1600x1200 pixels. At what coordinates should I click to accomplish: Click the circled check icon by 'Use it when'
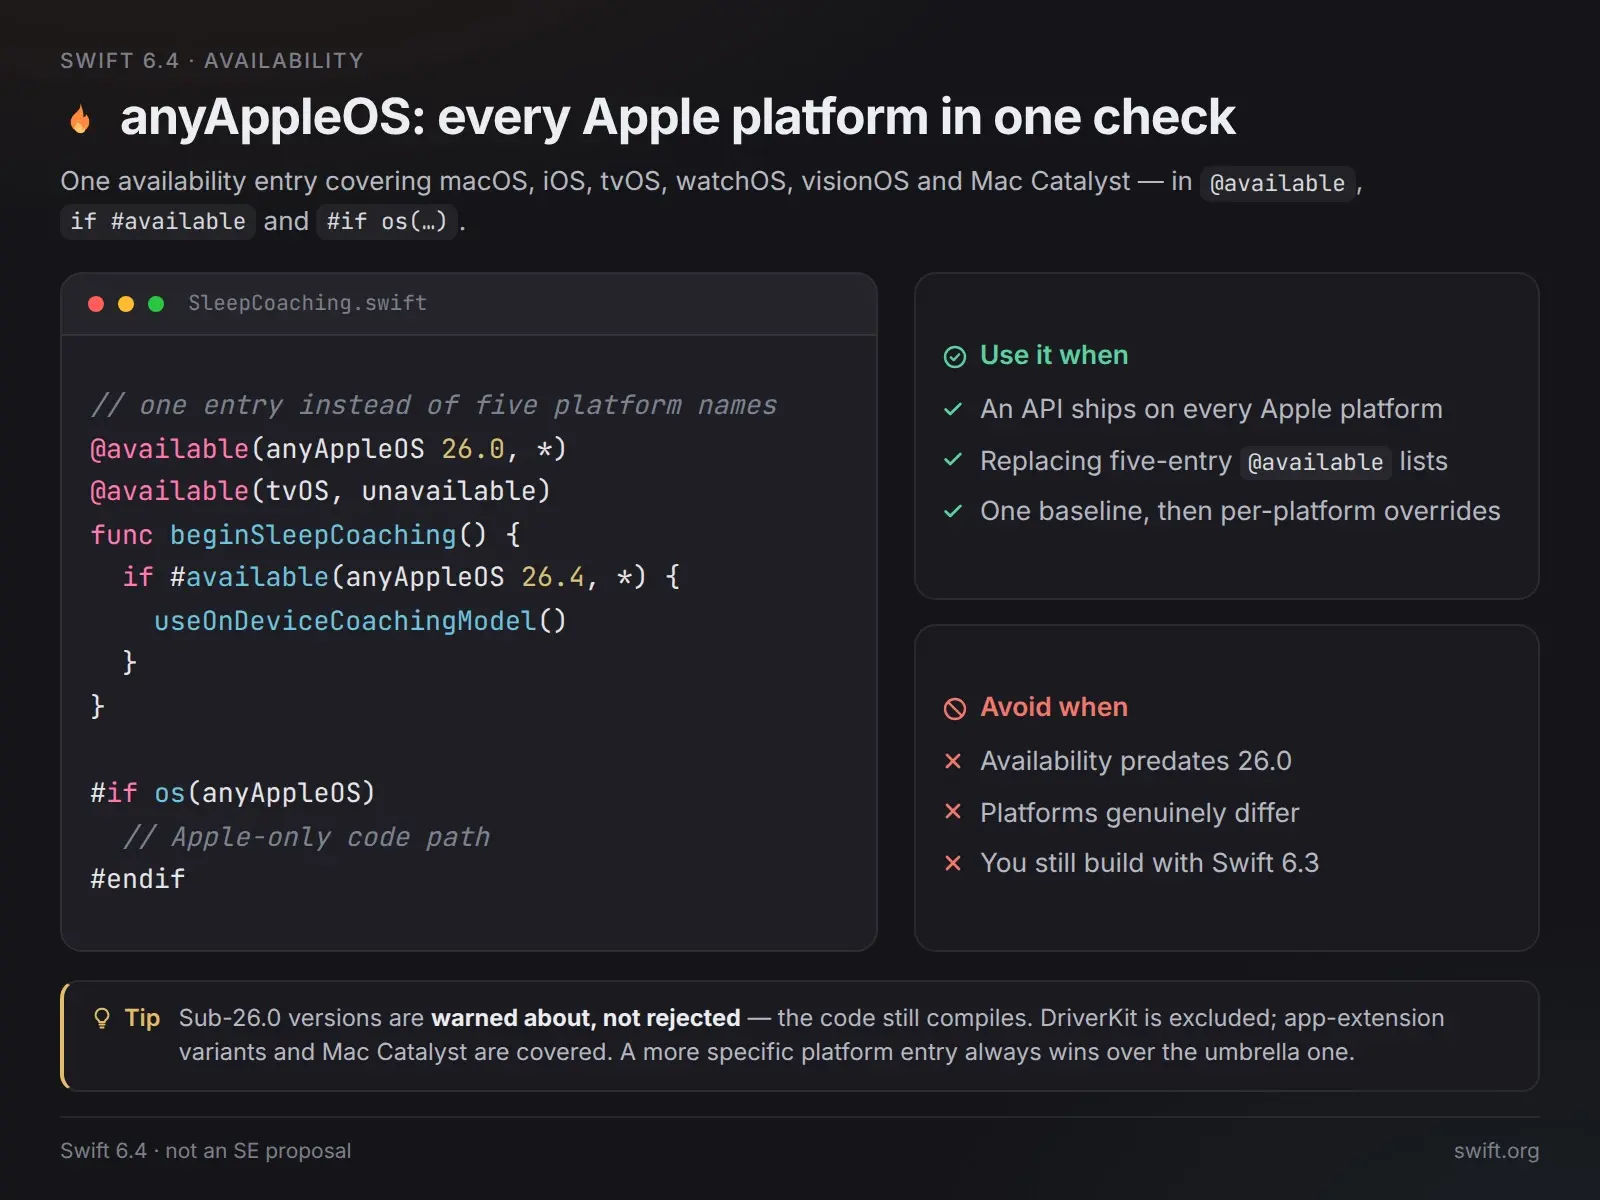955,357
